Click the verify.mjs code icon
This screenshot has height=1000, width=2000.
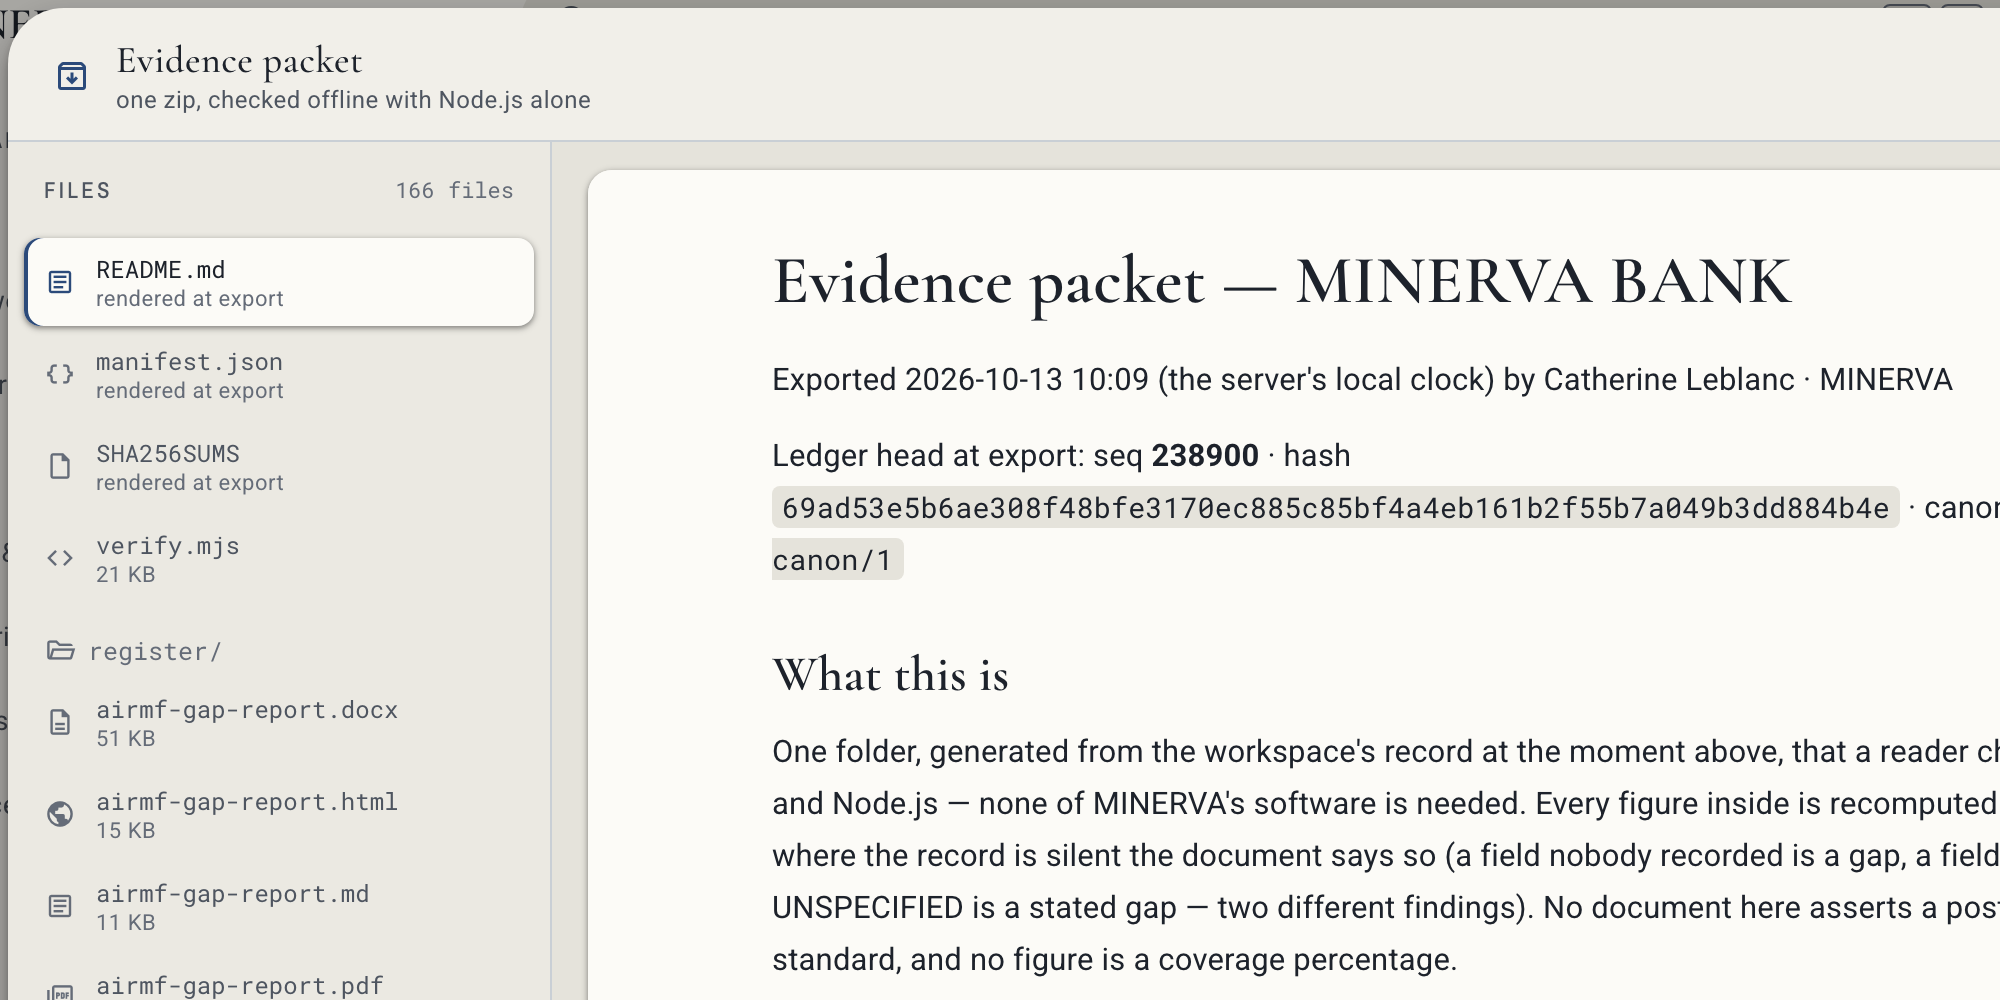[x=60, y=559]
